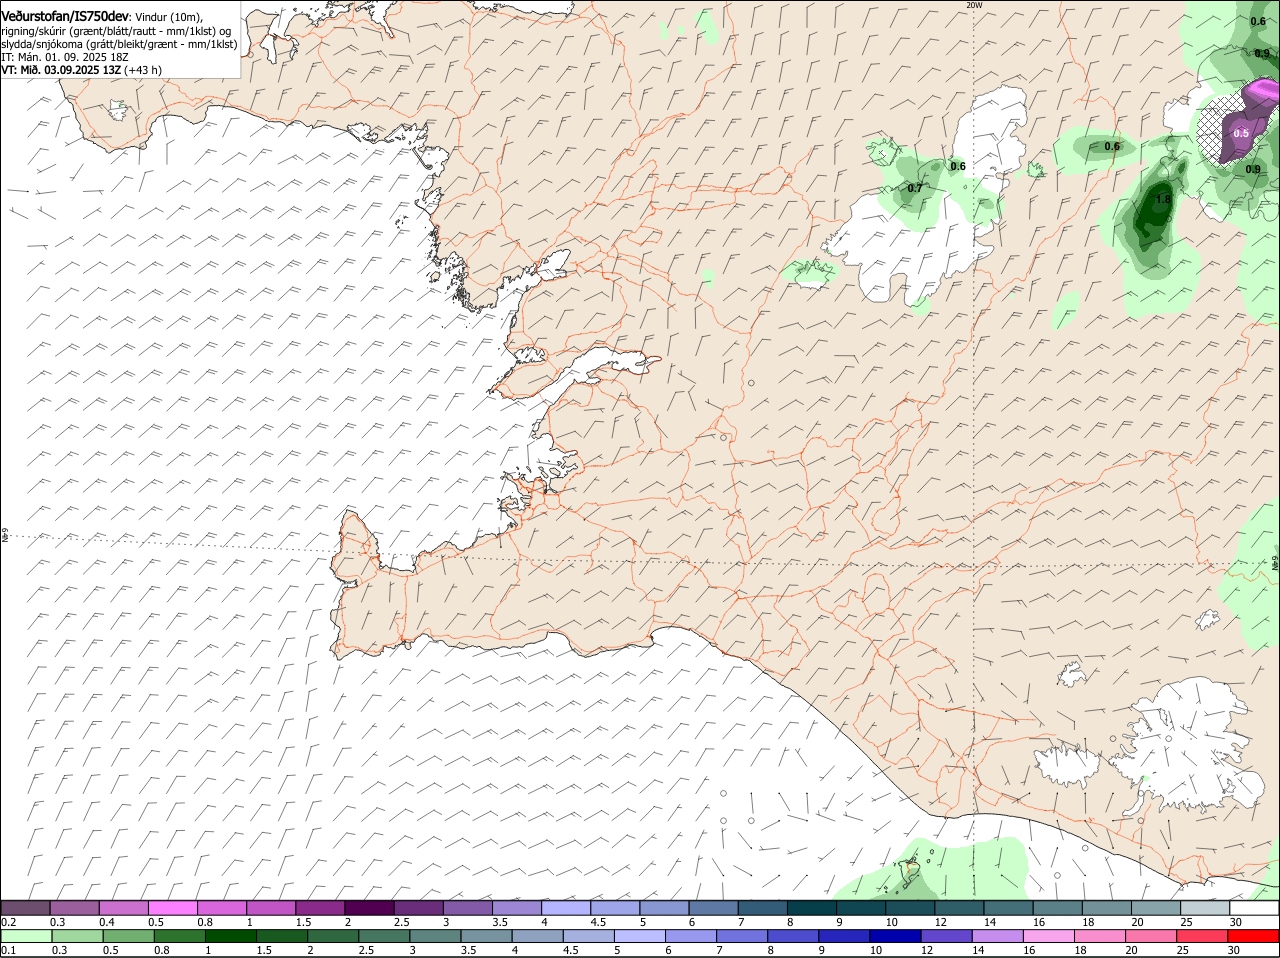Pick snow legend lavender swatch 4 to 4.5
Screen dimensions: 1280x958
pyautogui.click(x=566, y=908)
